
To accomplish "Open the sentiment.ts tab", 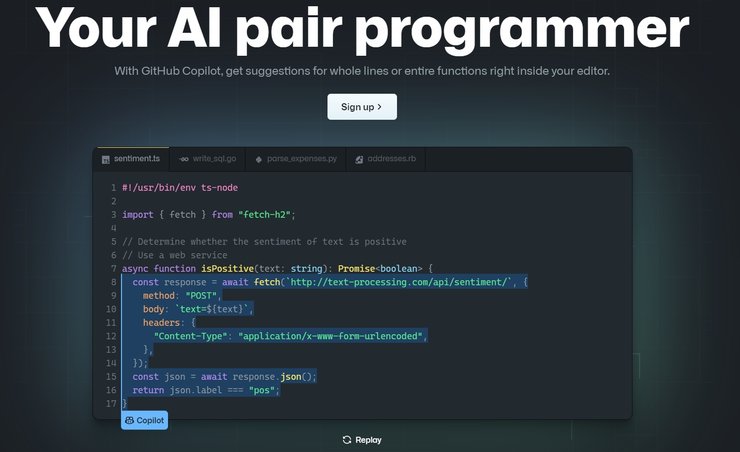I will [x=131, y=159].
